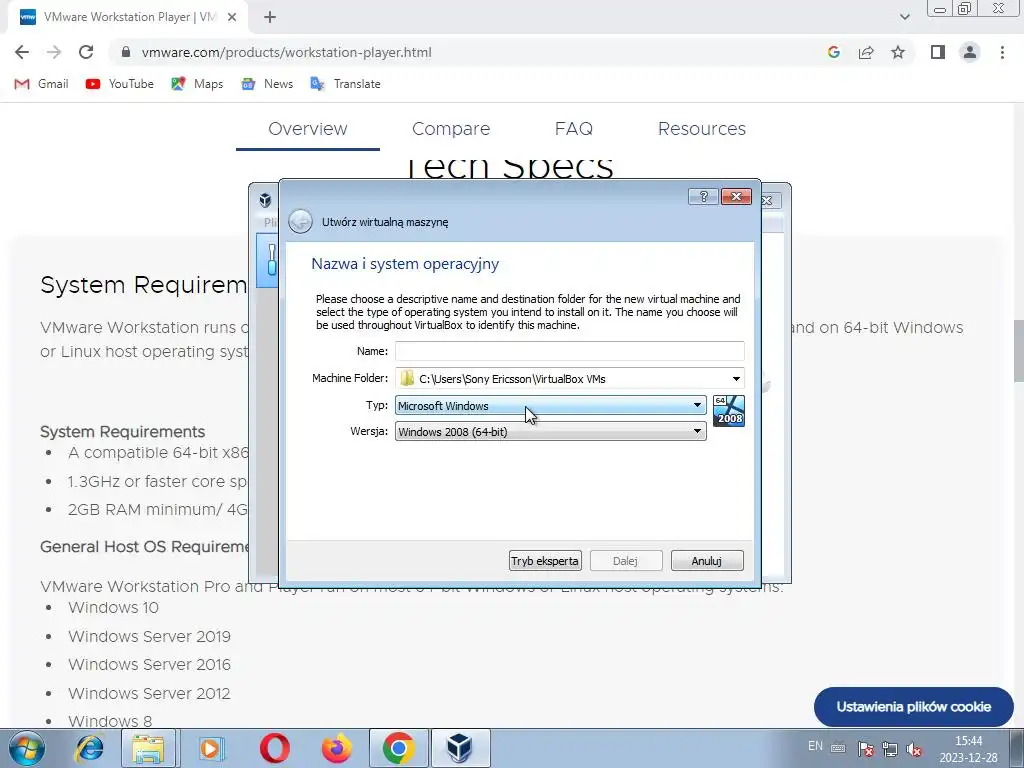Click the Chrome back arrow
The image size is (1024, 768).
(22, 52)
